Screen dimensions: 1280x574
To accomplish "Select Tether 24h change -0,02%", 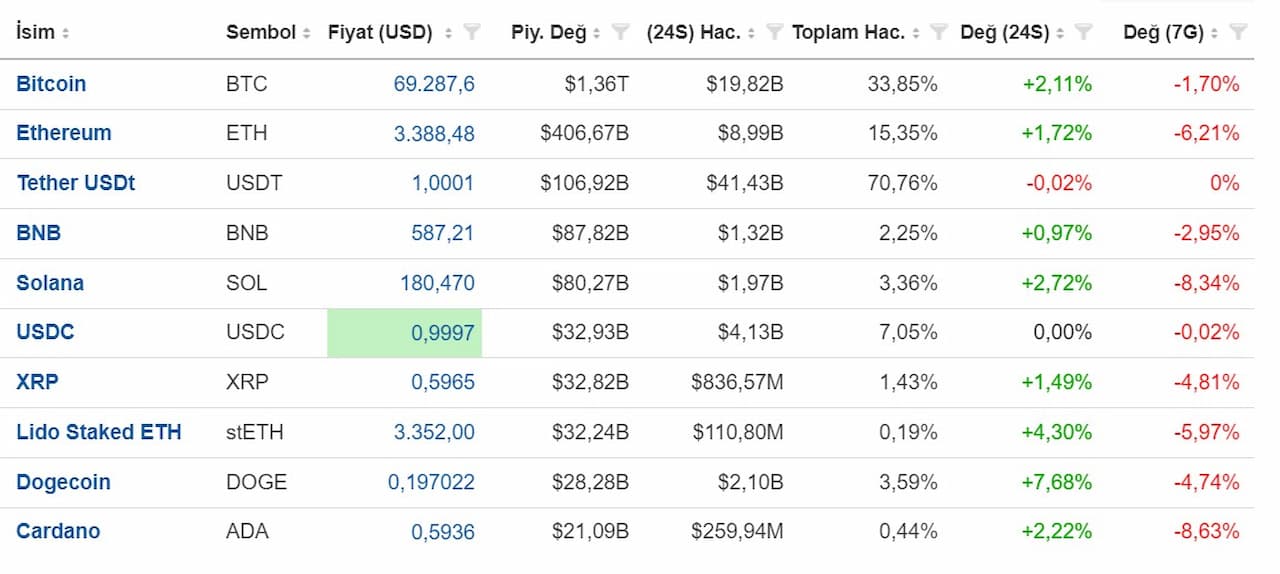I will 1059,183.
